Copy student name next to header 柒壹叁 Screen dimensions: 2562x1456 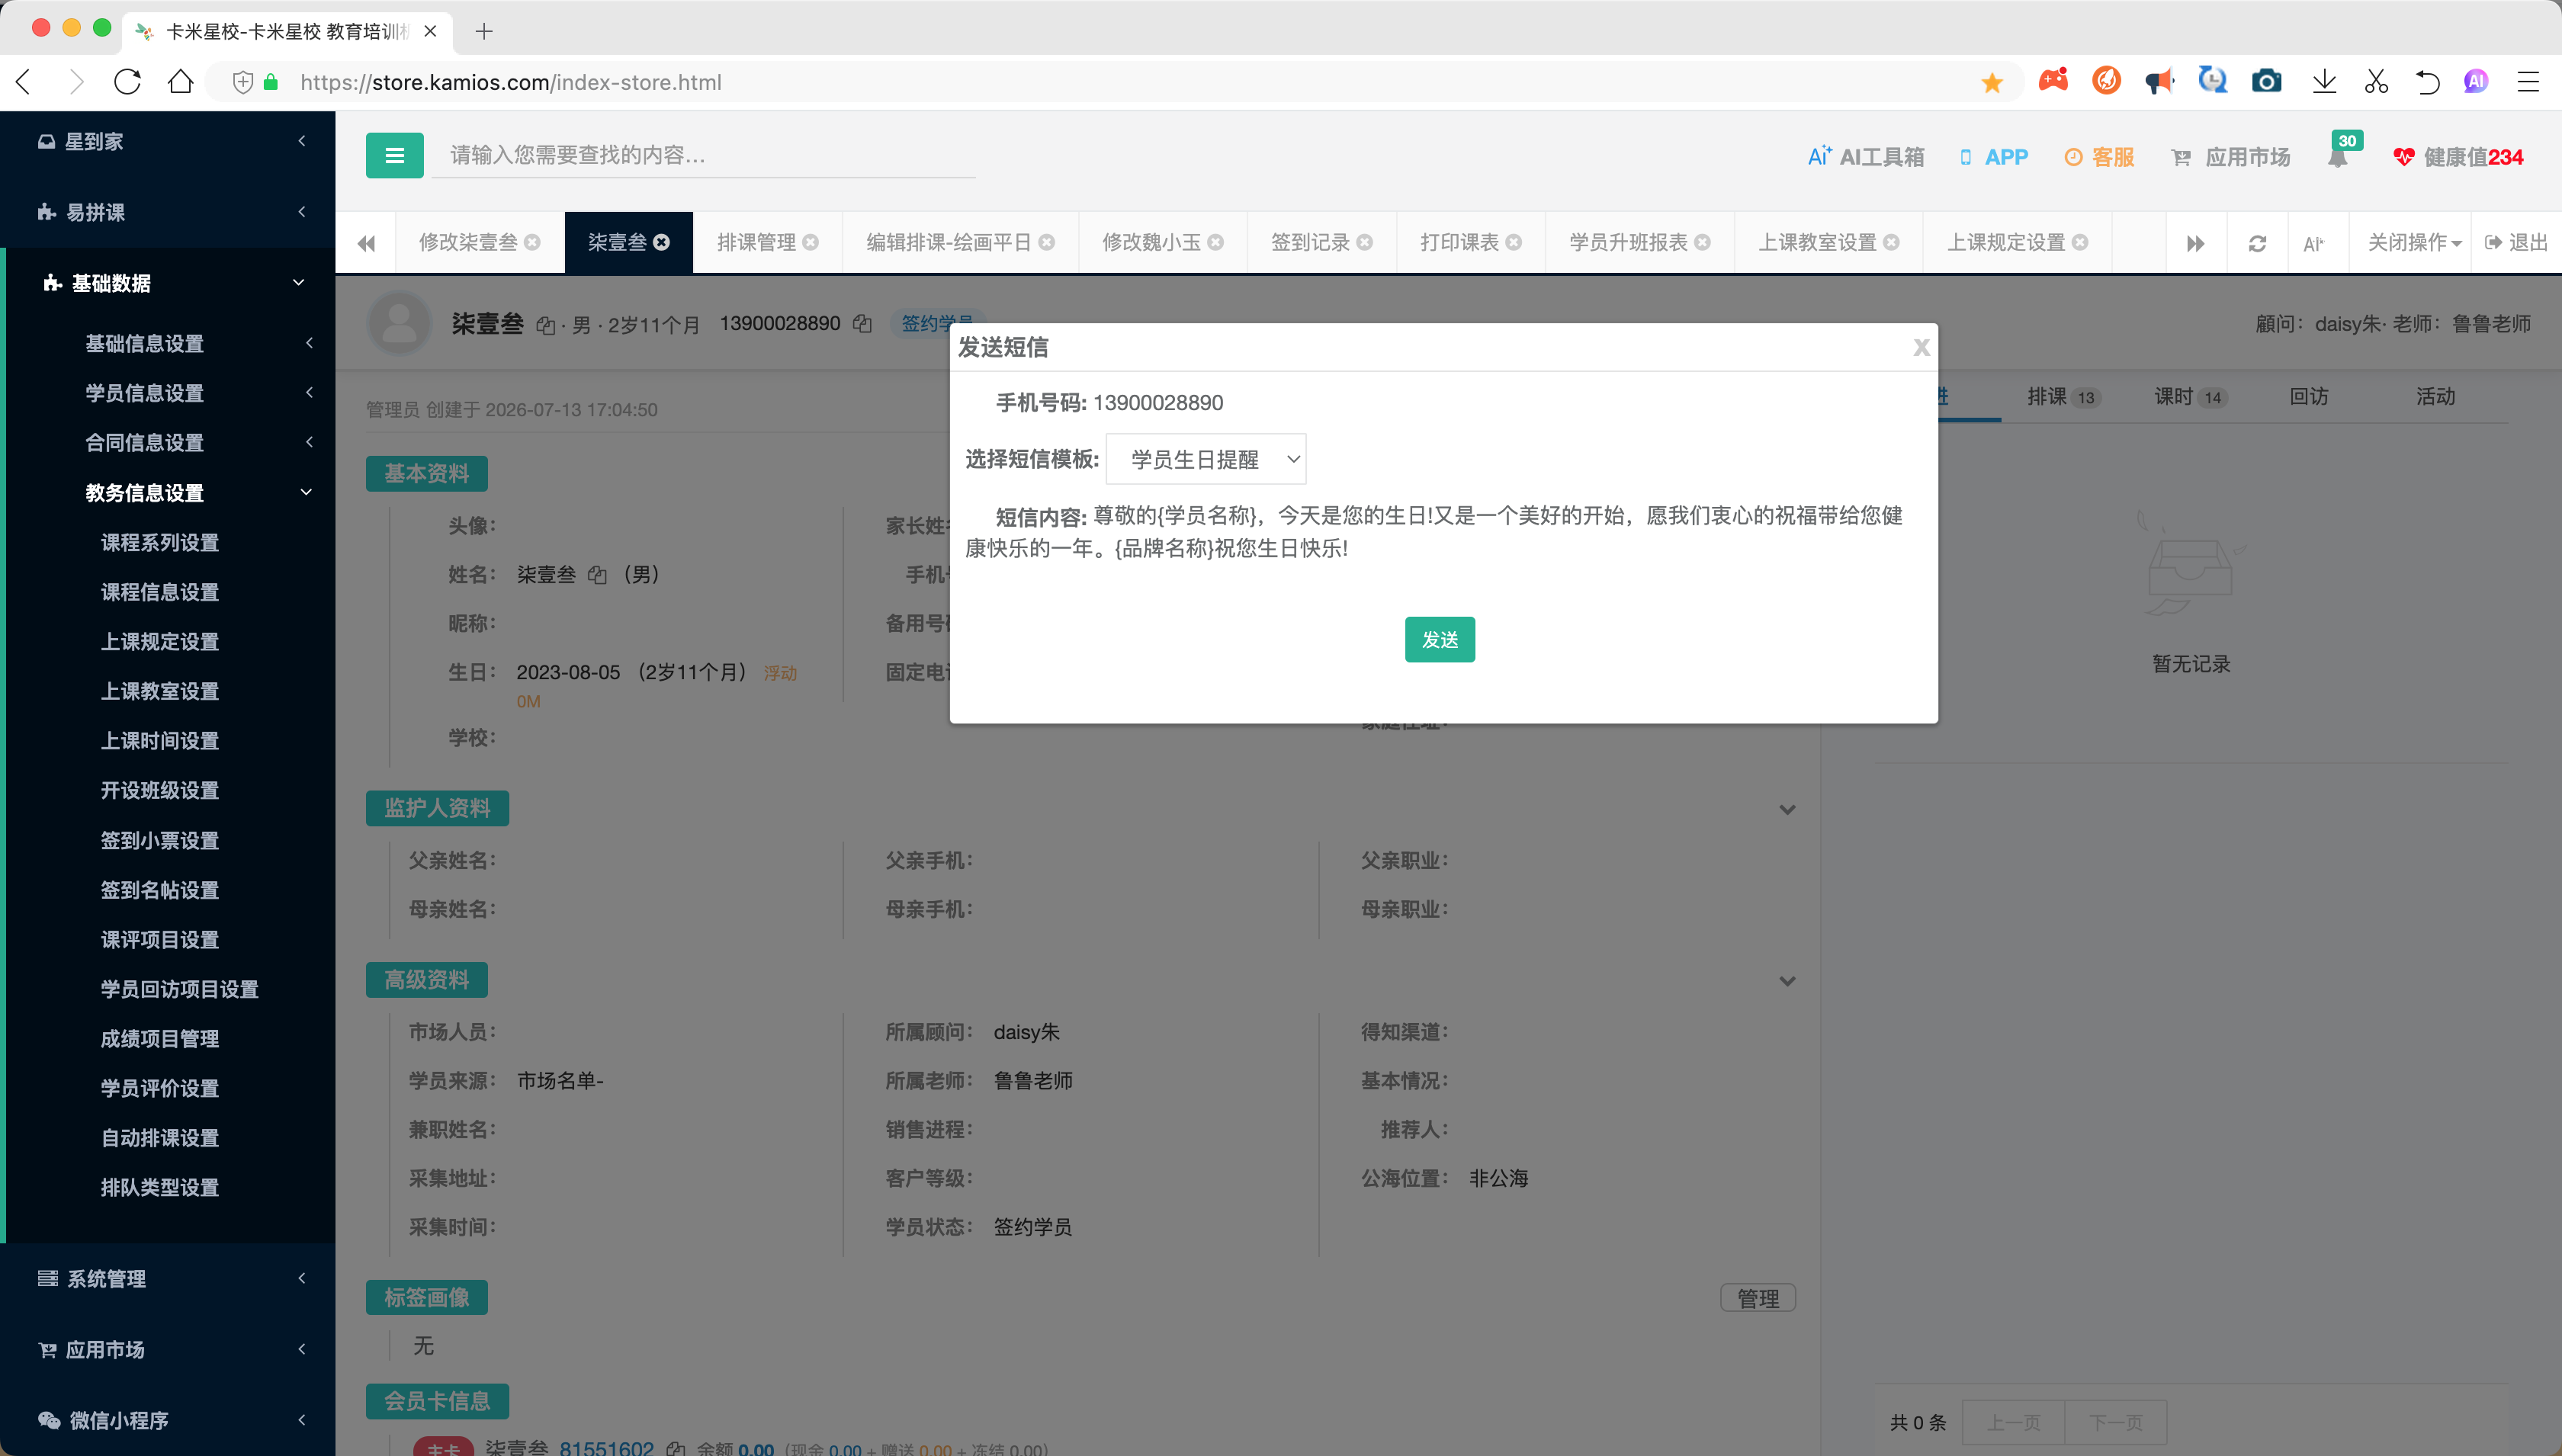coord(545,325)
